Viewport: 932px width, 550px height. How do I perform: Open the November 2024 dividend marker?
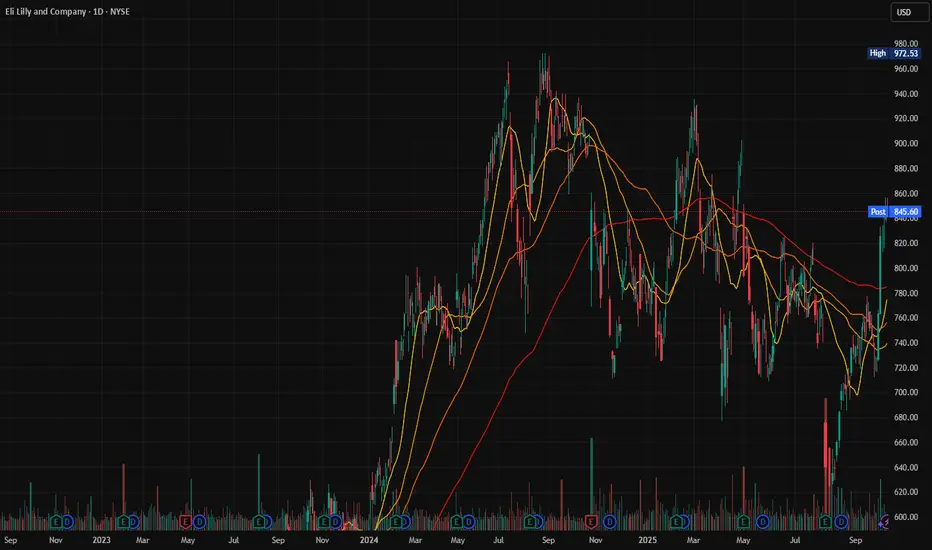point(610,522)
